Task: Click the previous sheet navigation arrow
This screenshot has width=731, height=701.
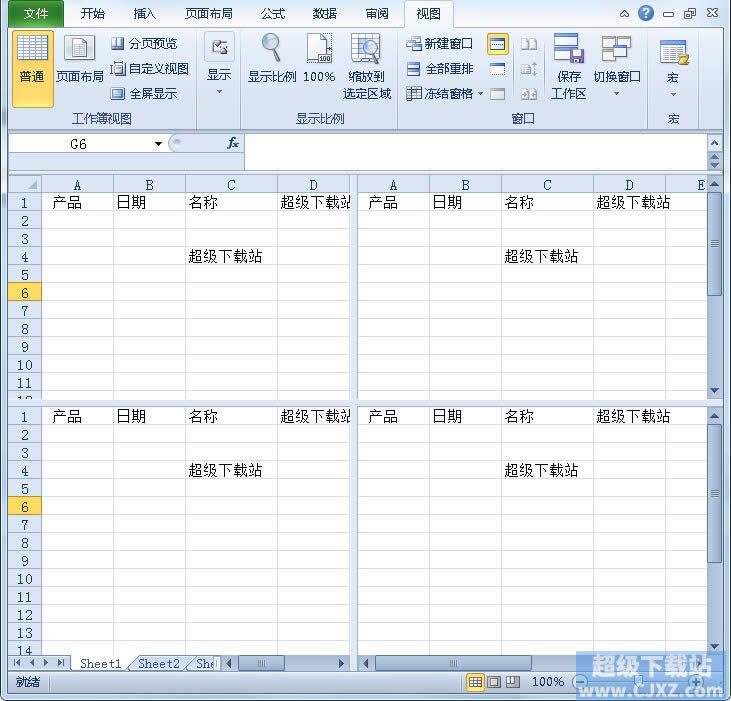Action: coord(32,663)
